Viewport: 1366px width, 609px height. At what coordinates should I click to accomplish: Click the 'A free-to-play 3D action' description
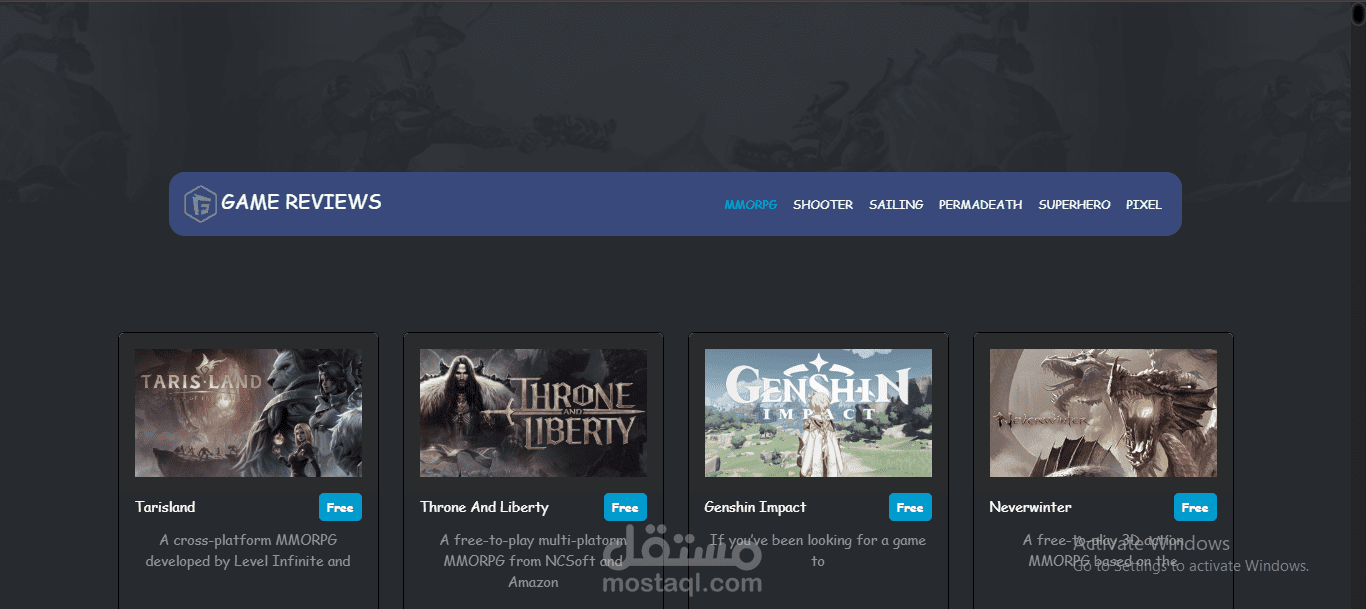coord(1103,551)
